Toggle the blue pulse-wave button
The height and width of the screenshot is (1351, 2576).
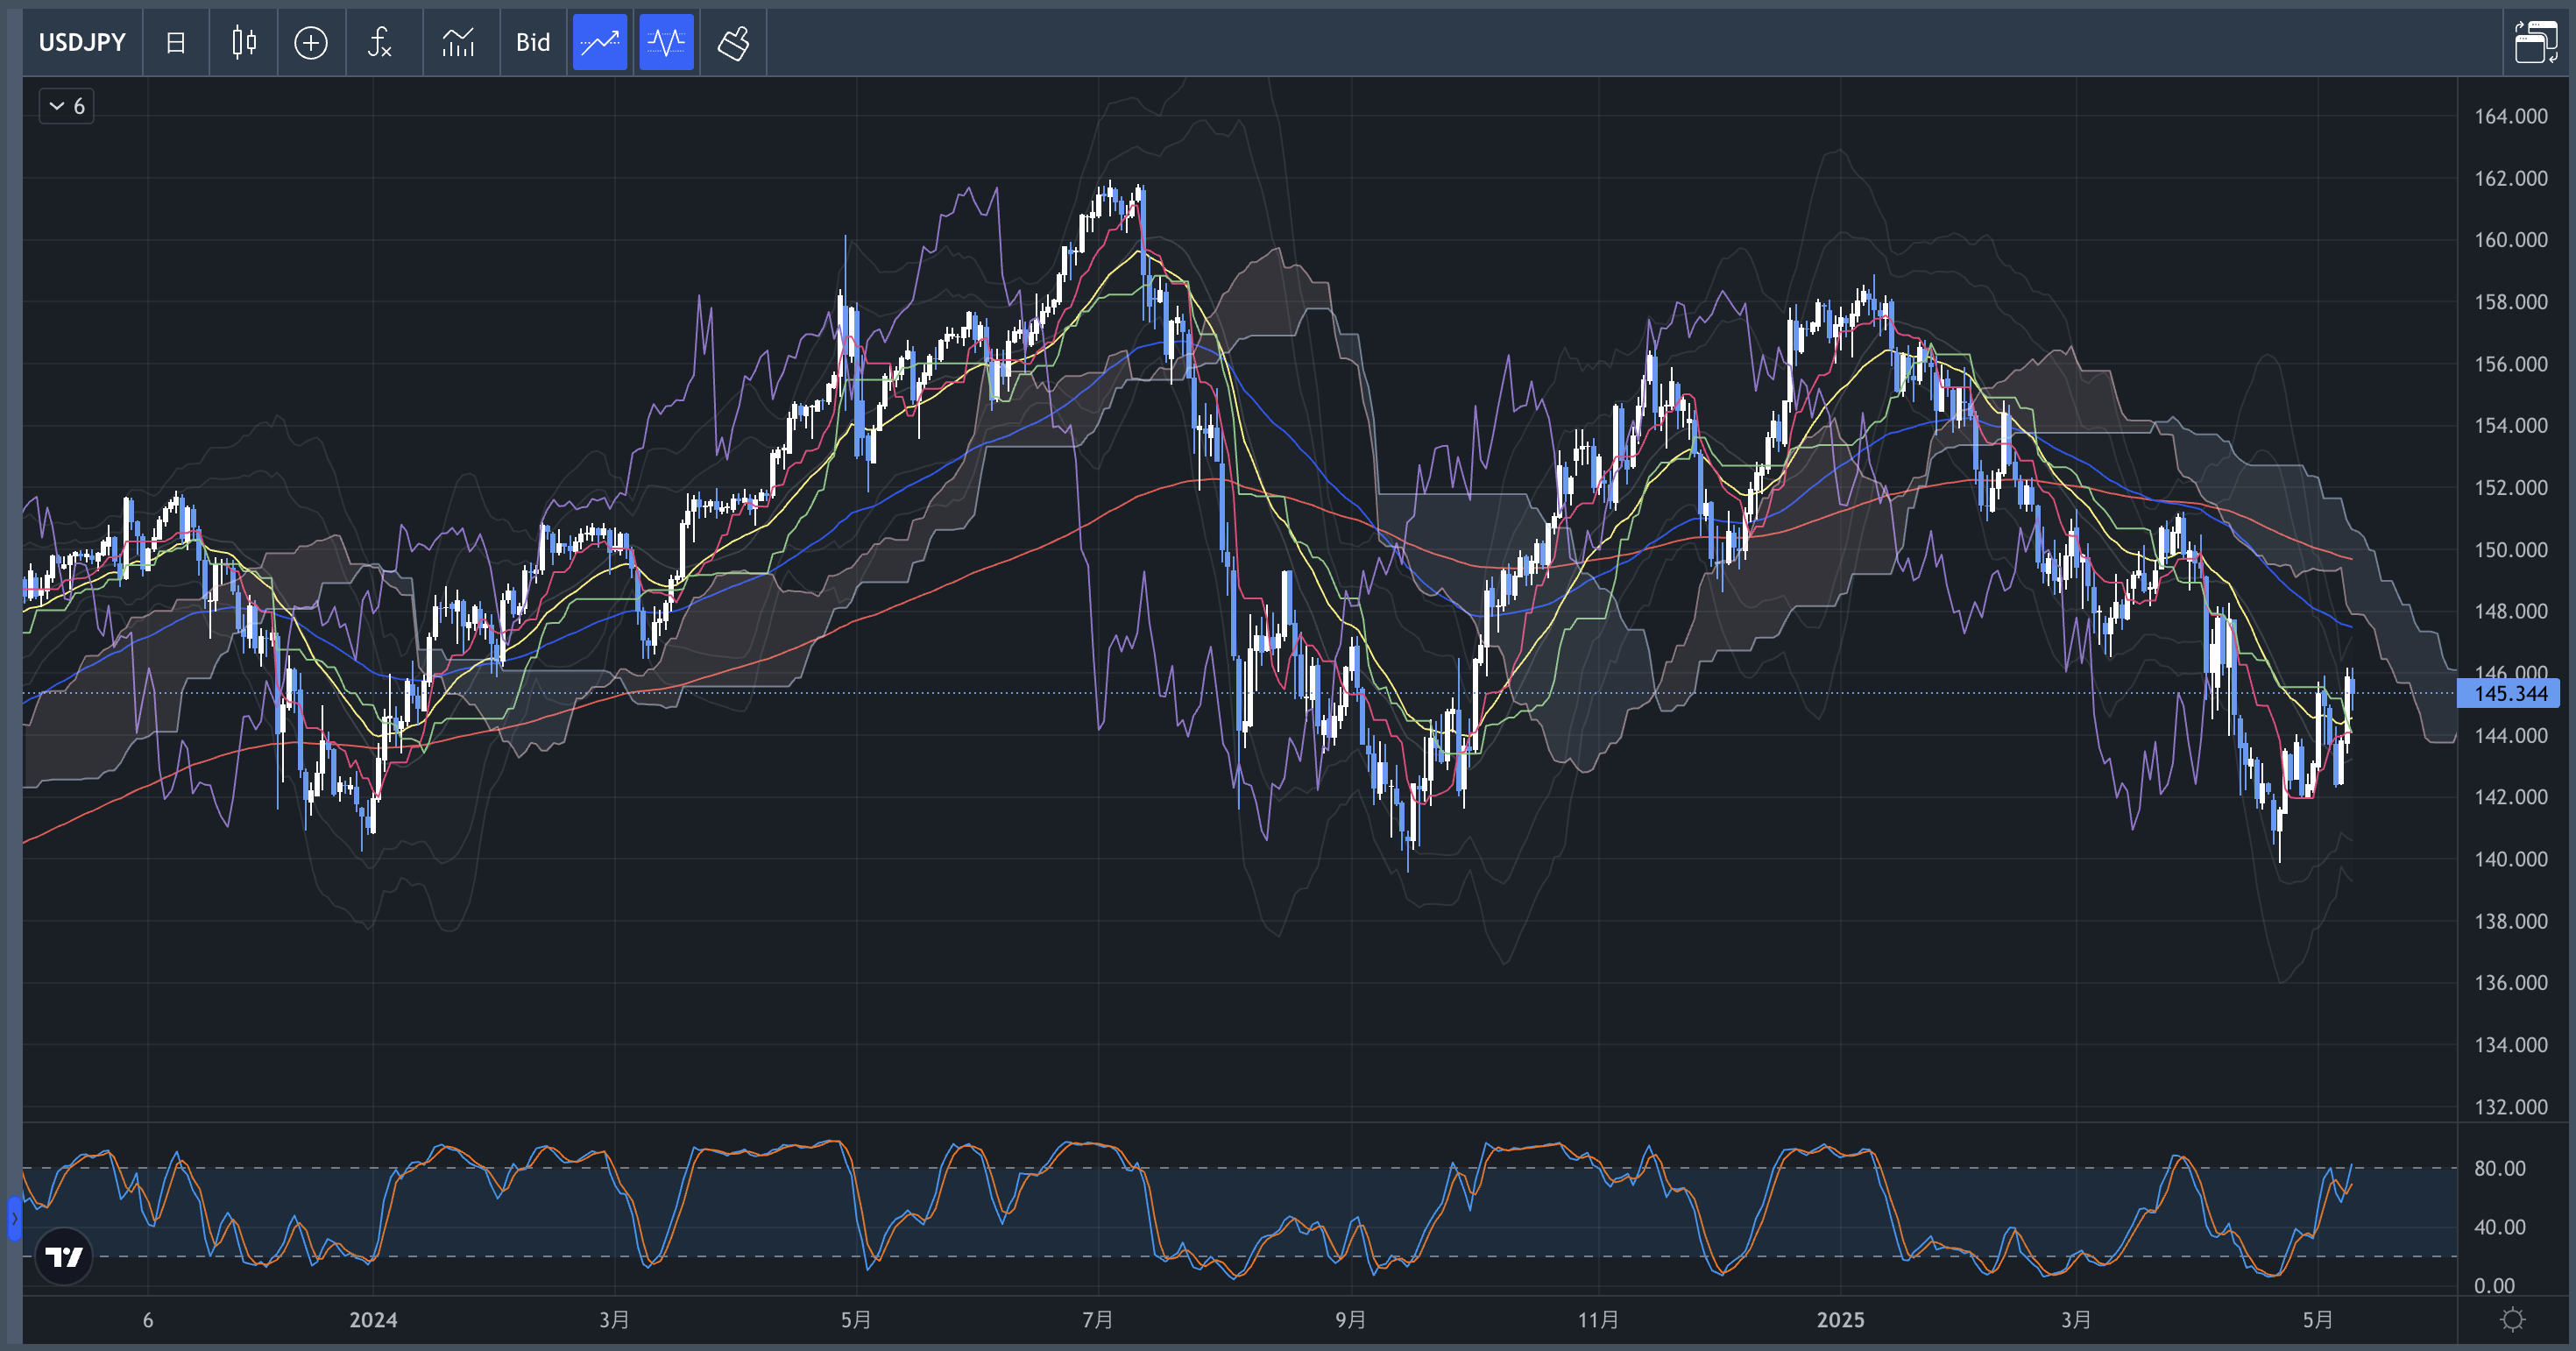[667, 42]
